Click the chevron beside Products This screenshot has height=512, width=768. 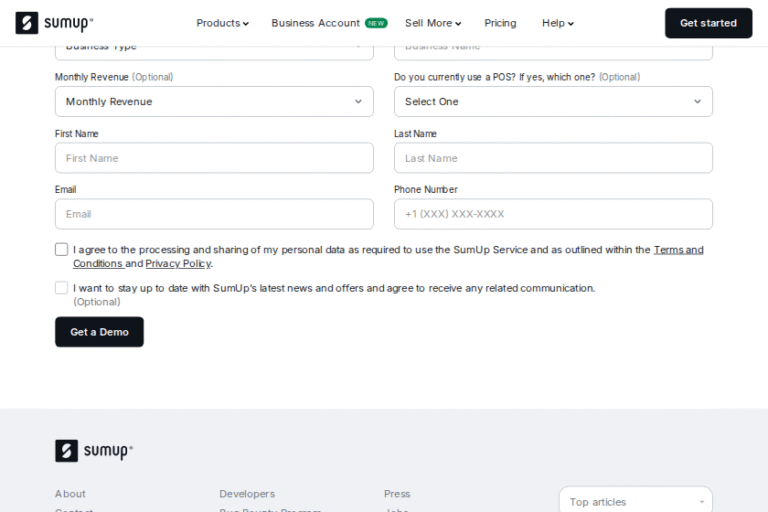coord(246,24)
